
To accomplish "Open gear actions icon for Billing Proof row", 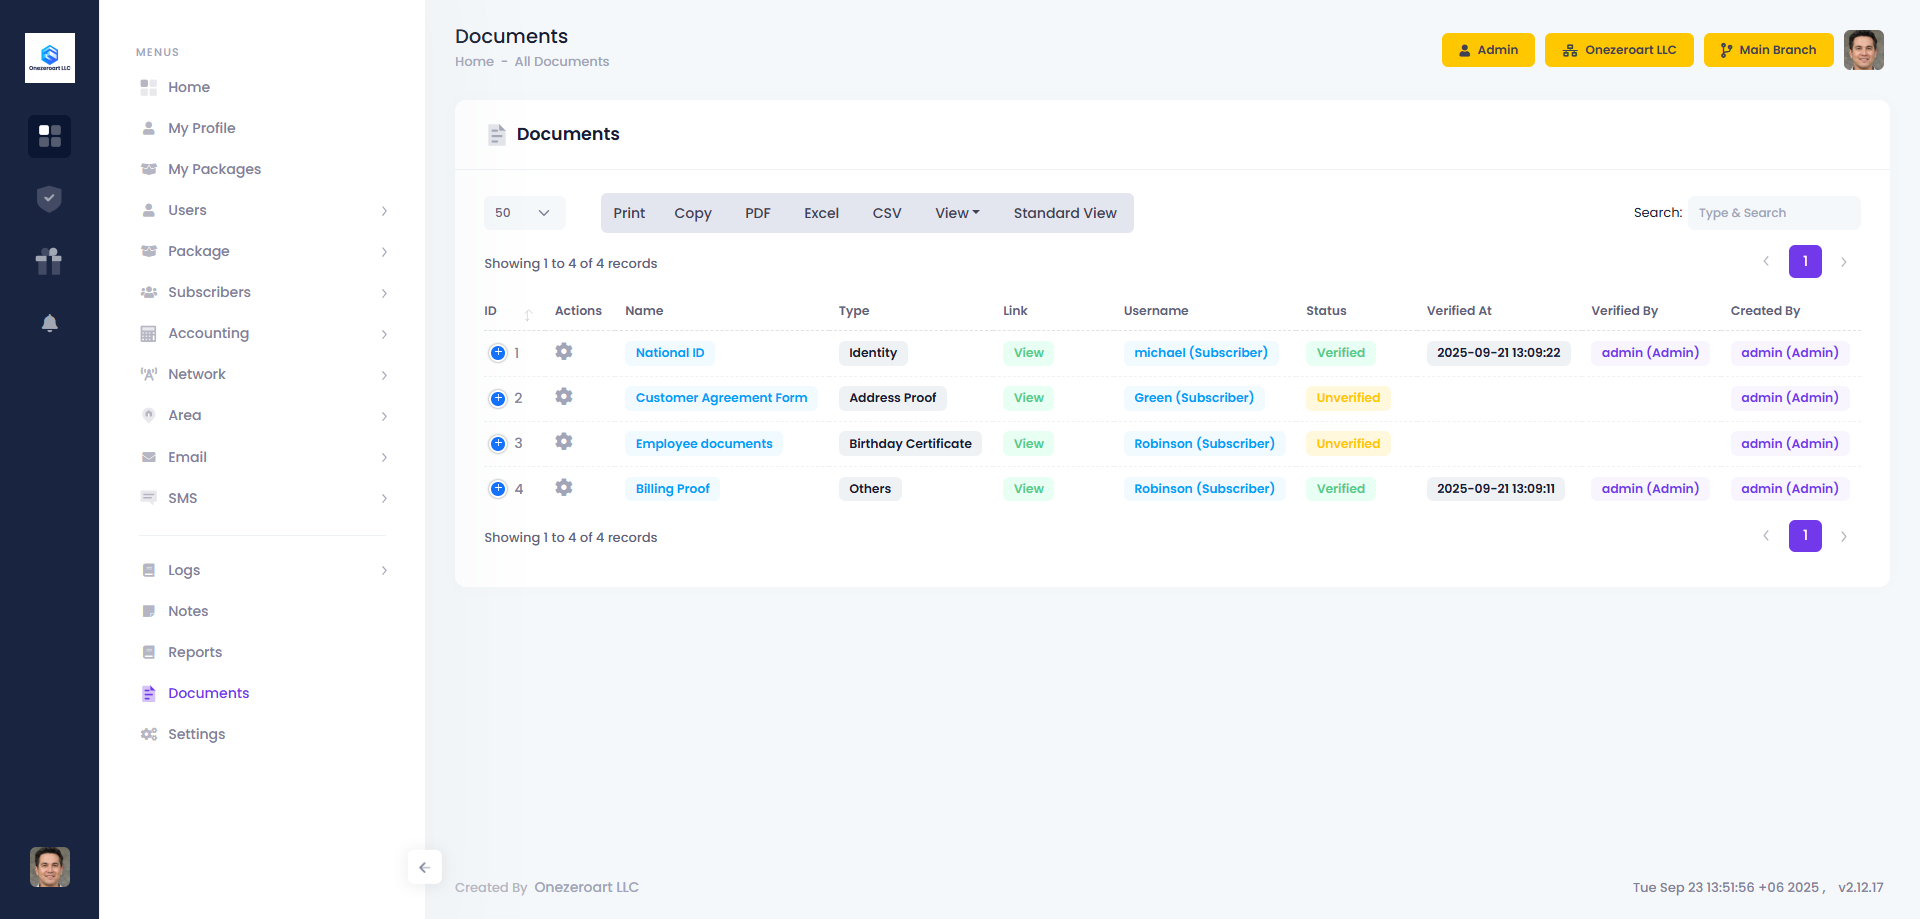I will [564, 488].
